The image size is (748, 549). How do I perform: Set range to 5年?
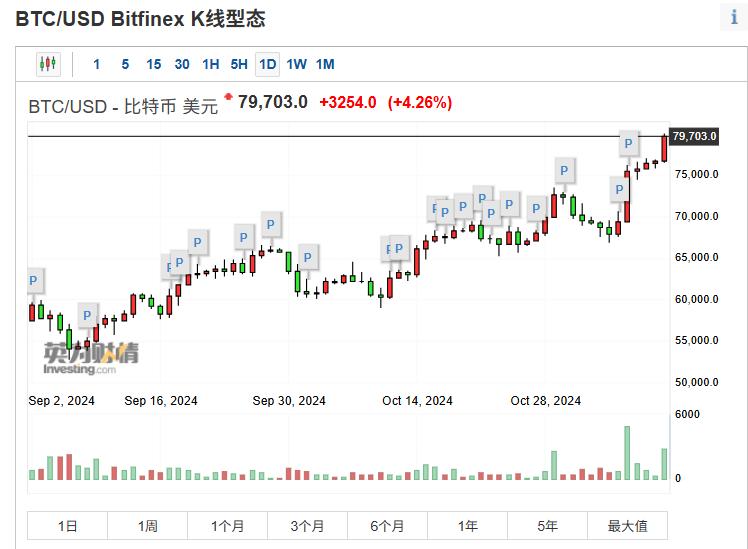547,526
